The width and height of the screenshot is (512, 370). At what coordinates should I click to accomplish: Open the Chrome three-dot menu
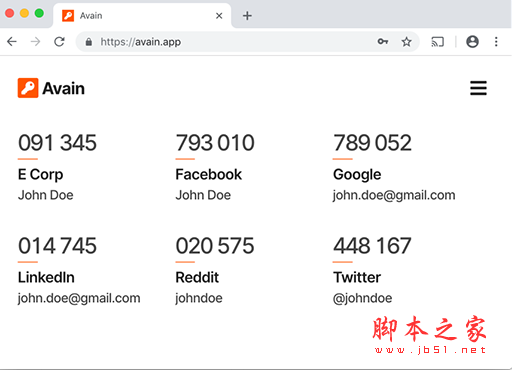tap(496, 42)
